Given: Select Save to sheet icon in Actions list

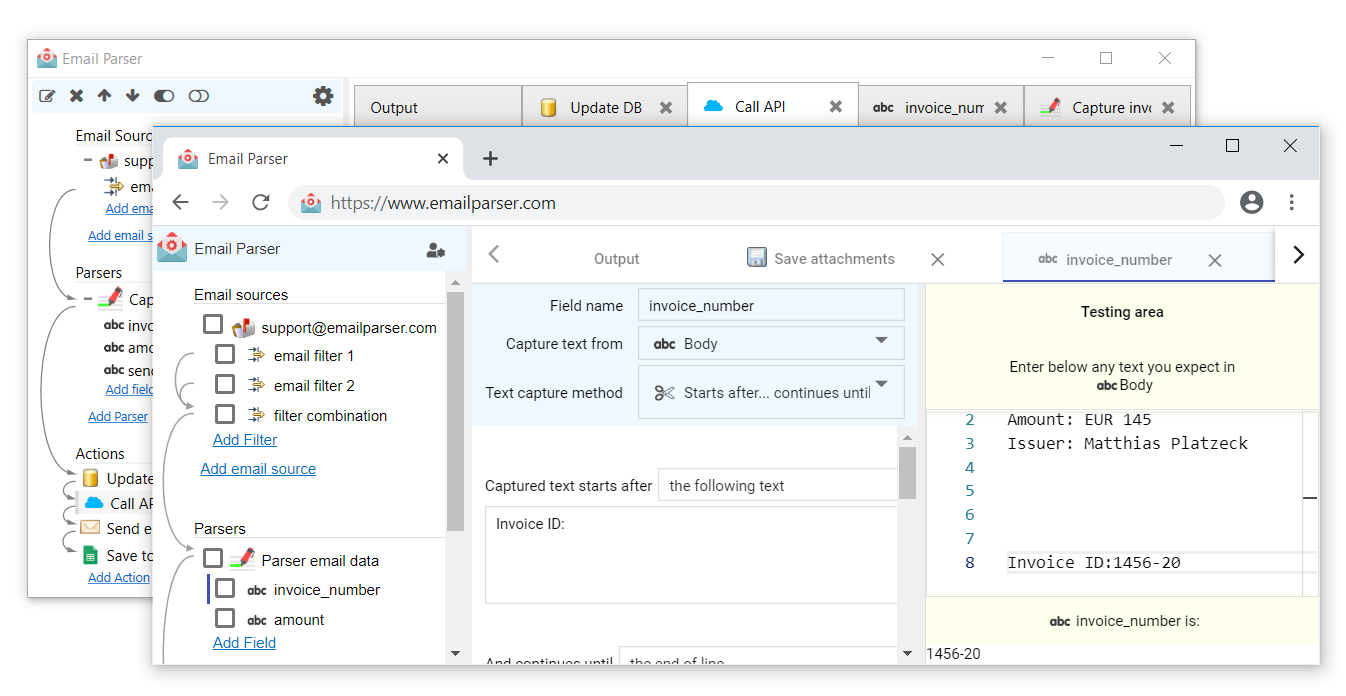Looking at the screenshot, I should [x=91, y=555].
